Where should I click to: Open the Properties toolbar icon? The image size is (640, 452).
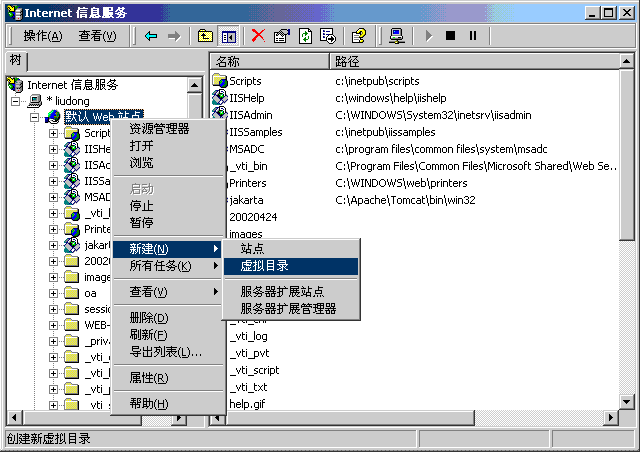(282, 36)
